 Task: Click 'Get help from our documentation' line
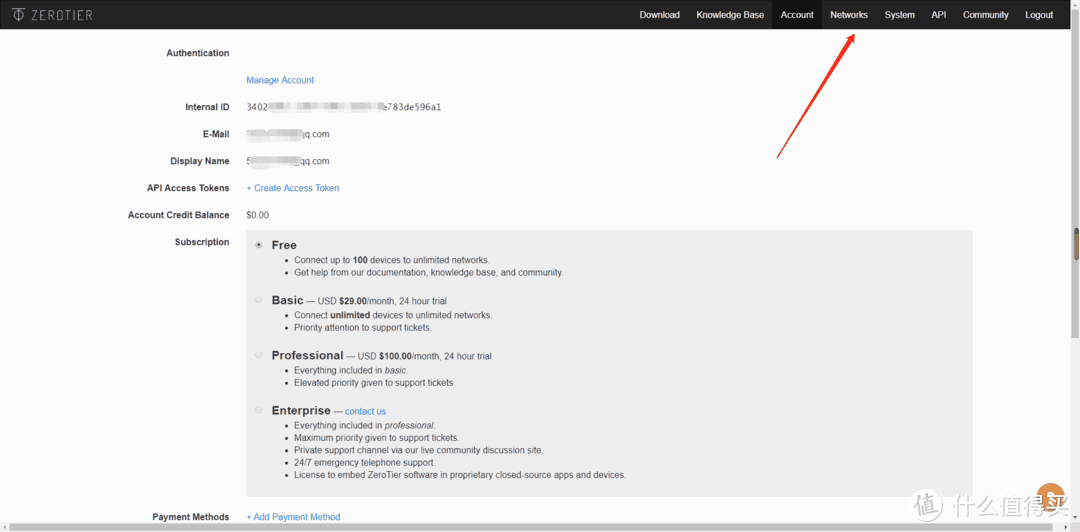(428, 272)
